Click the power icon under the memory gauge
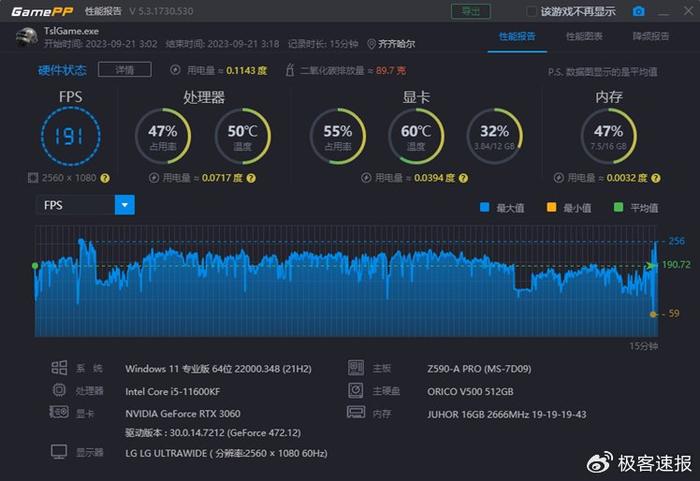Image resolution: width=700 pixels, height=481 pixels. pos(558,178)
